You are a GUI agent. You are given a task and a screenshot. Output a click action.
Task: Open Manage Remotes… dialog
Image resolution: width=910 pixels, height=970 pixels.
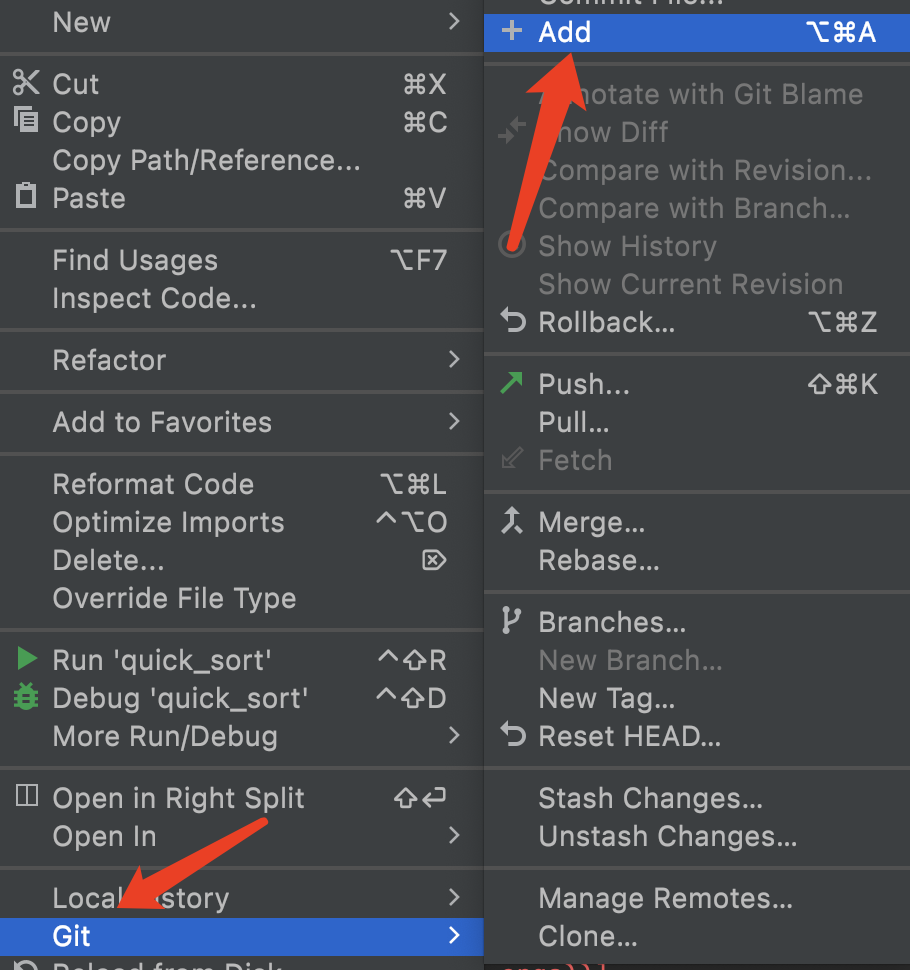(x=665, y=898)
